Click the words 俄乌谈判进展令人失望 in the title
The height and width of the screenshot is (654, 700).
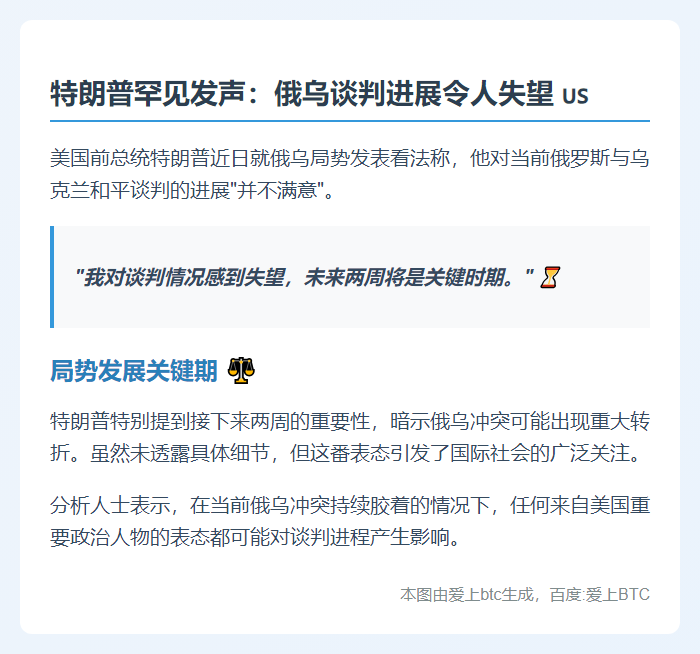pos(414,94)
